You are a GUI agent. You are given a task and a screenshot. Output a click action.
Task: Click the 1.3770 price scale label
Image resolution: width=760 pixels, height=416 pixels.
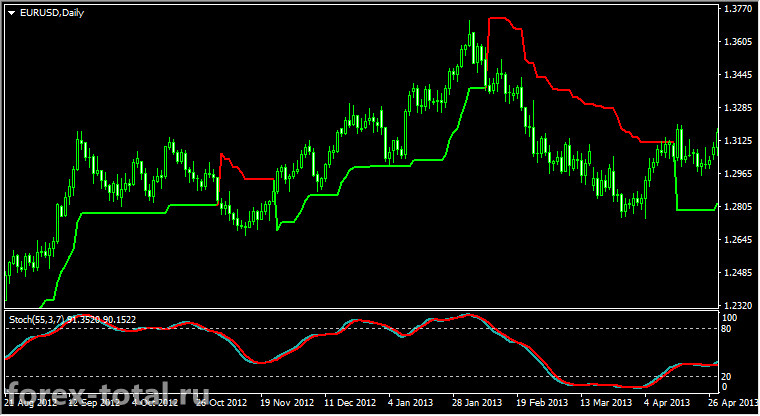point(737,9)
